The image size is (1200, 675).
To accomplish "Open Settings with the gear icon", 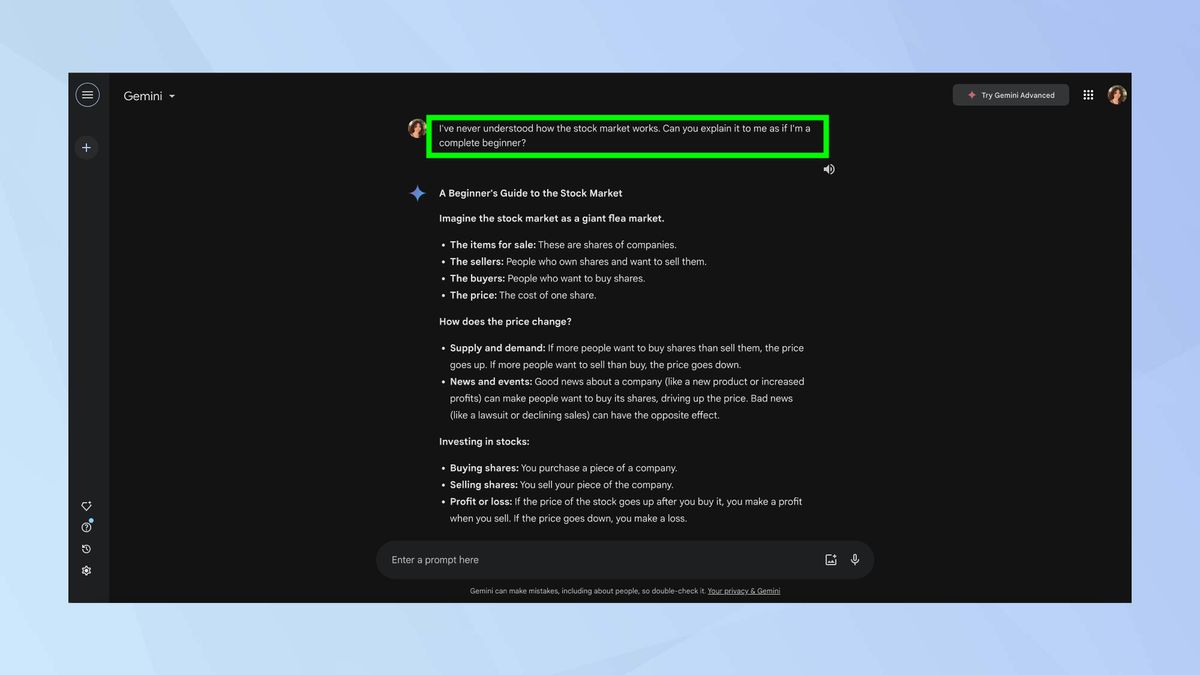I will (x=86, y=570).
